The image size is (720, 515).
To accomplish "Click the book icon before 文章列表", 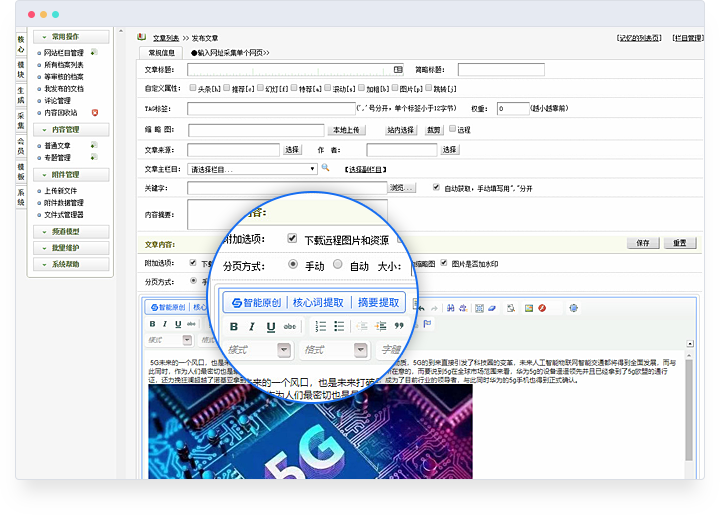I will click(x=142, y=37).
